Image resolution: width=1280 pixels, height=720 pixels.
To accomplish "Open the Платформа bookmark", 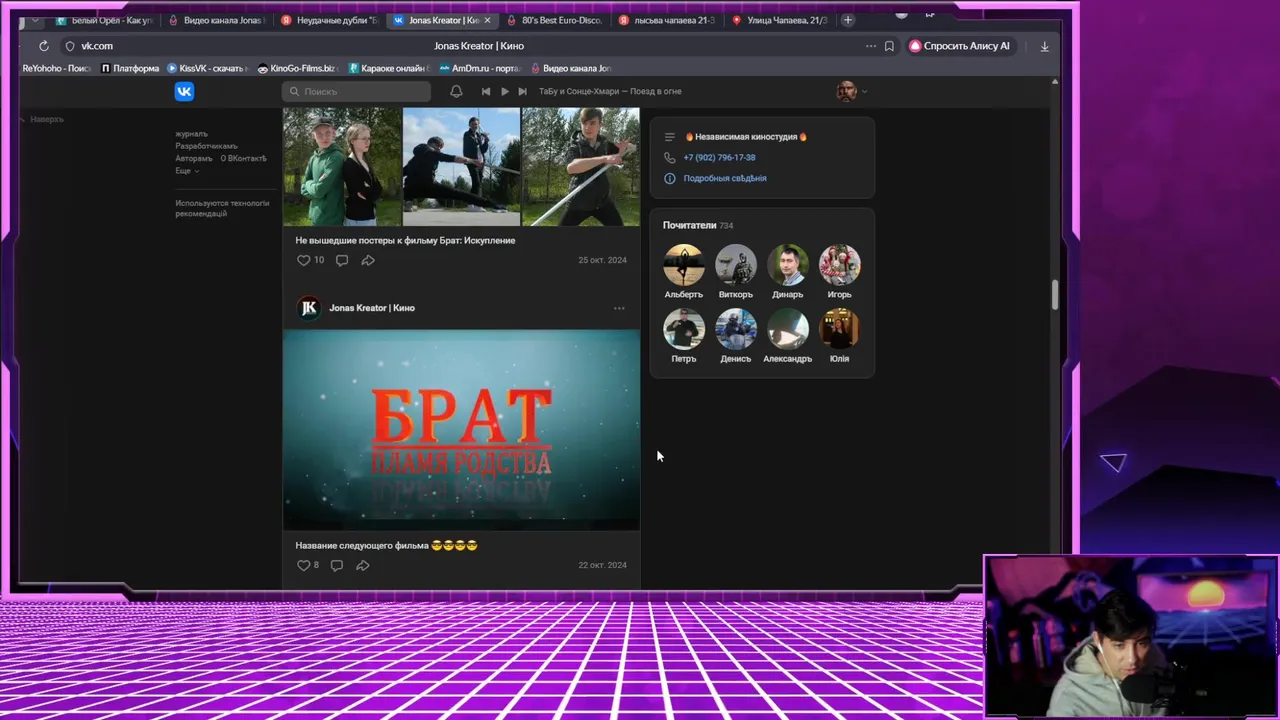I will 130,68.
